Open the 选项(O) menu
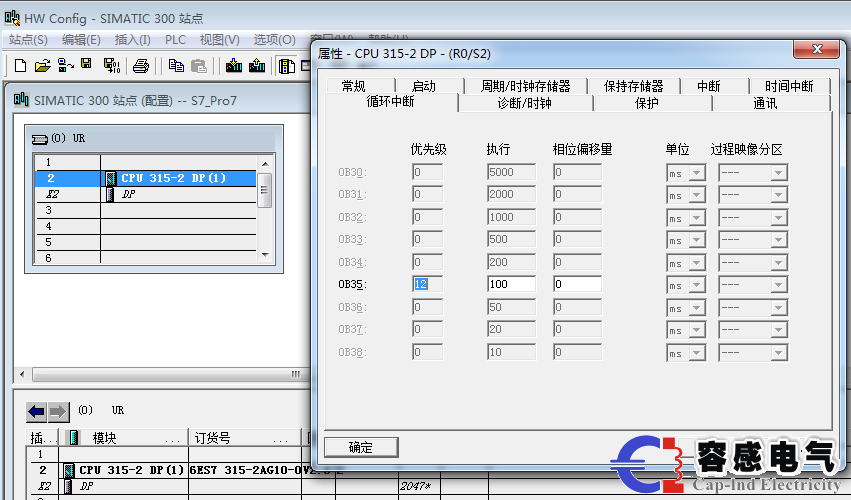 pos(275,40)
